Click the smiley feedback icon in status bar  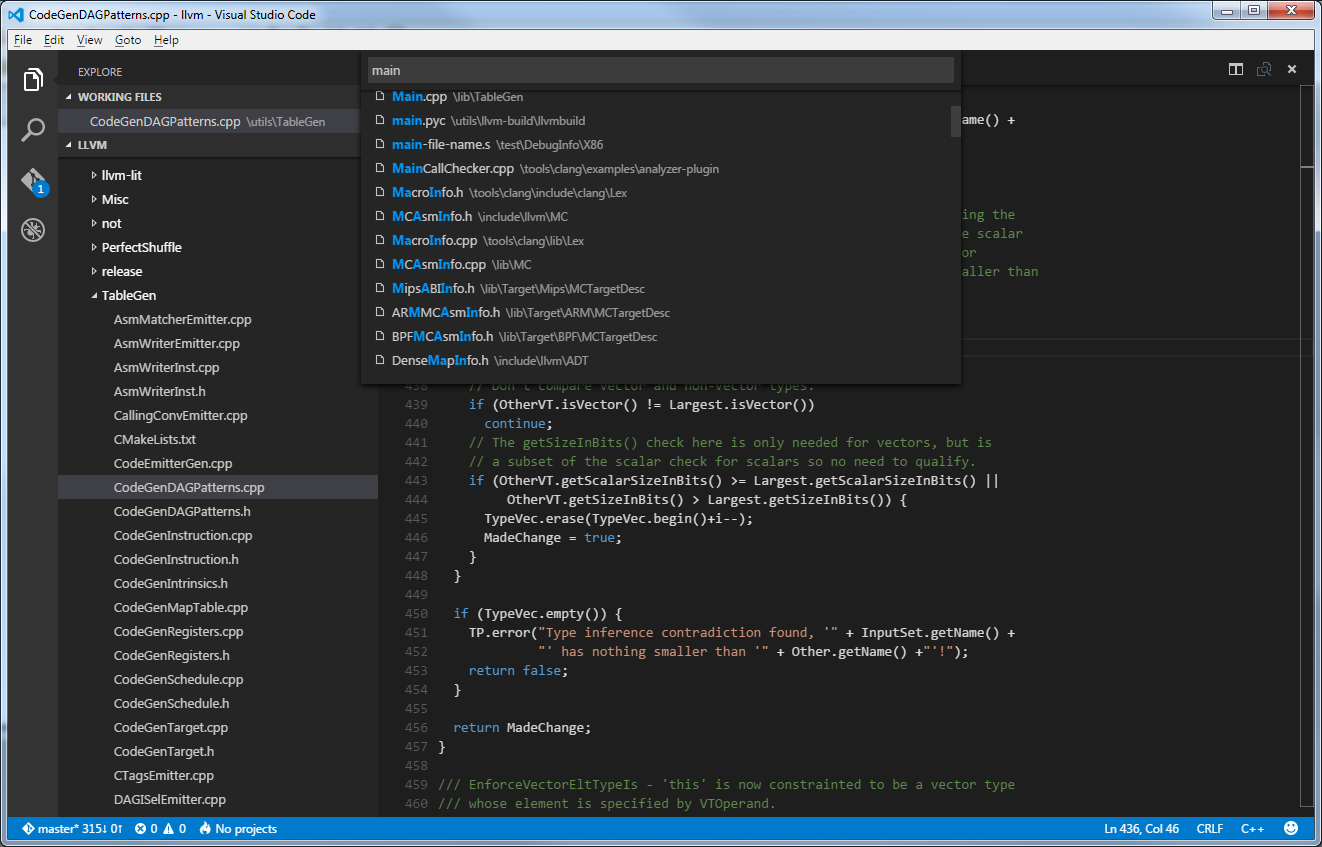click(x=1291, y=828)
